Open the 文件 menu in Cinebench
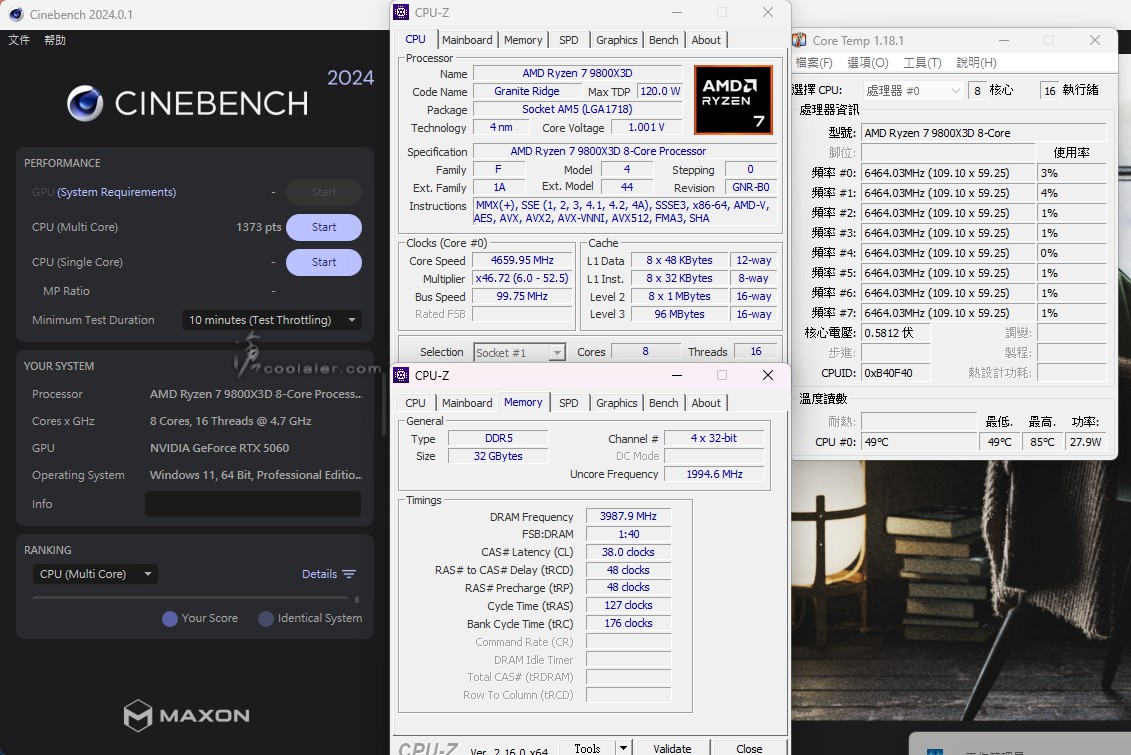 tap(19, 40)
